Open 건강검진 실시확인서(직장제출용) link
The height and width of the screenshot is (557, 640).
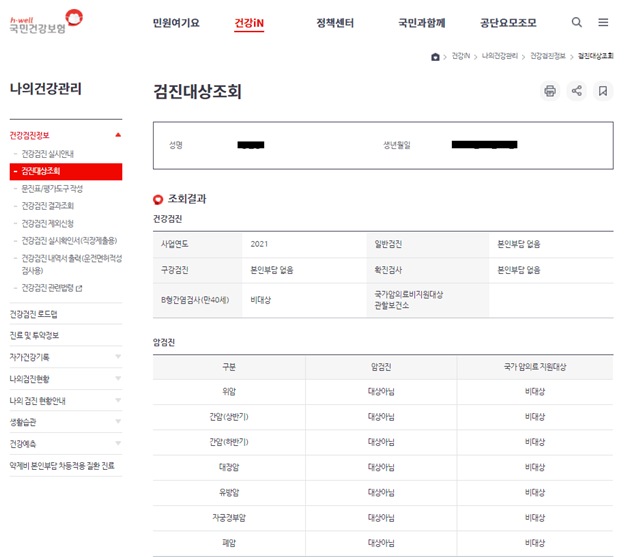[69, 241]
